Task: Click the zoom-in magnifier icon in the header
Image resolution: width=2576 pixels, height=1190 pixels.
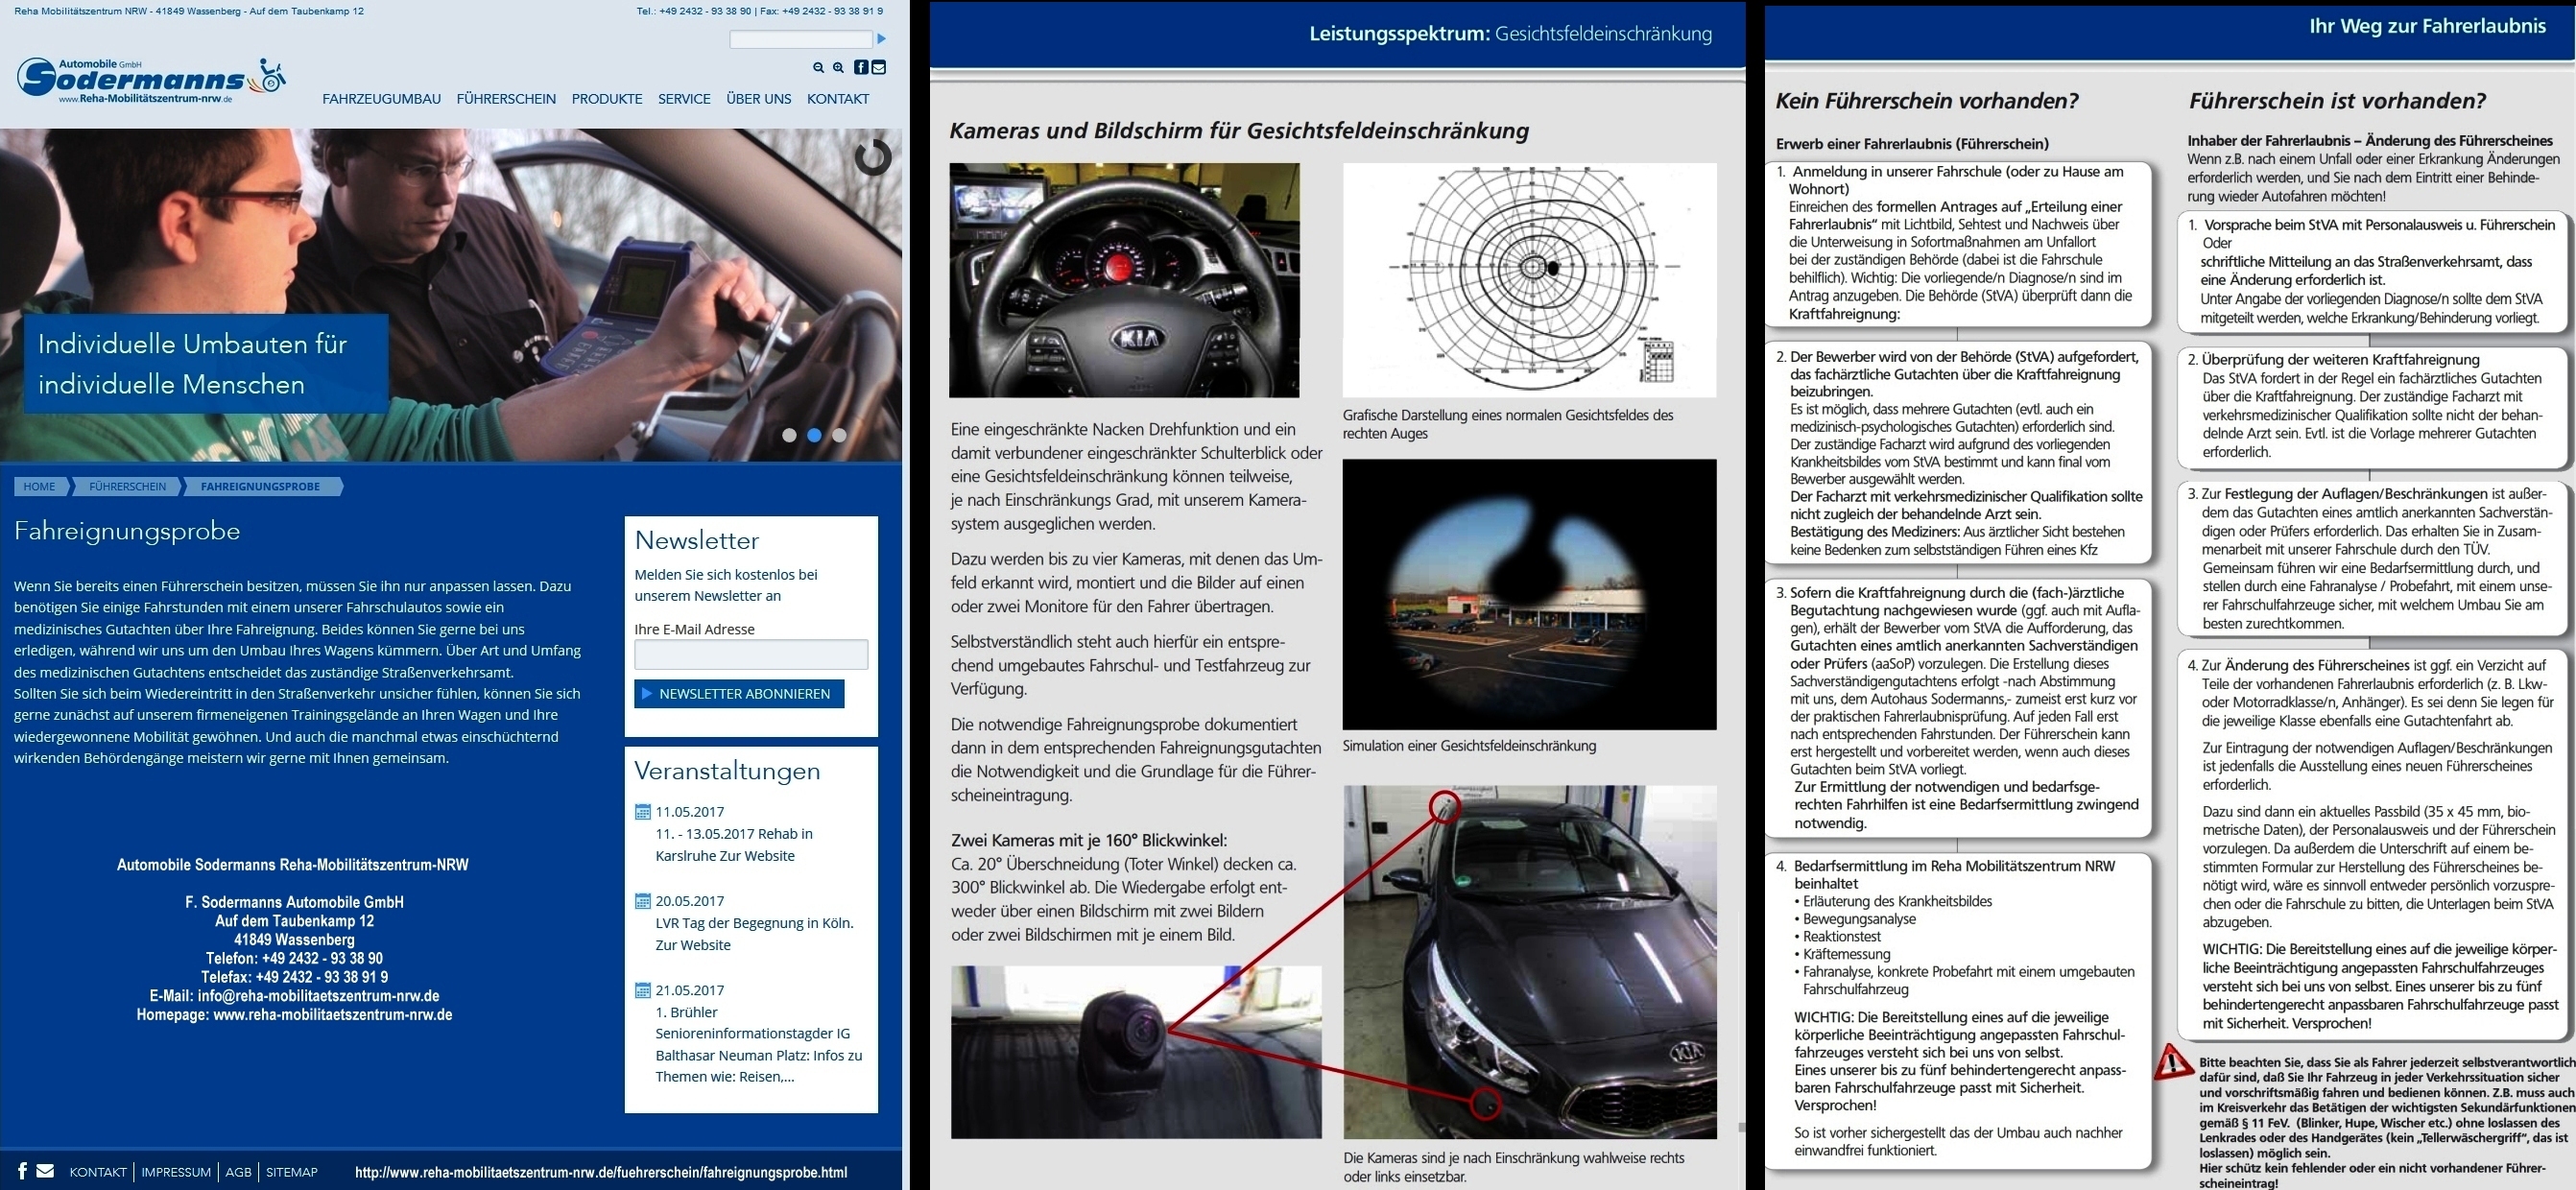Action: coord(838,68)
